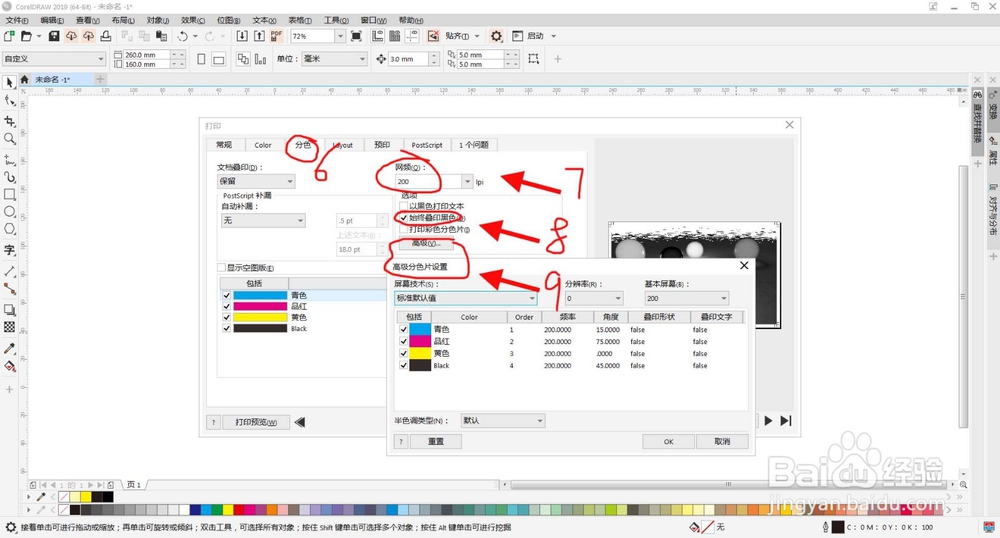Open the screening technology dropdown
The image size is (1000, 538).
point(466,298)
